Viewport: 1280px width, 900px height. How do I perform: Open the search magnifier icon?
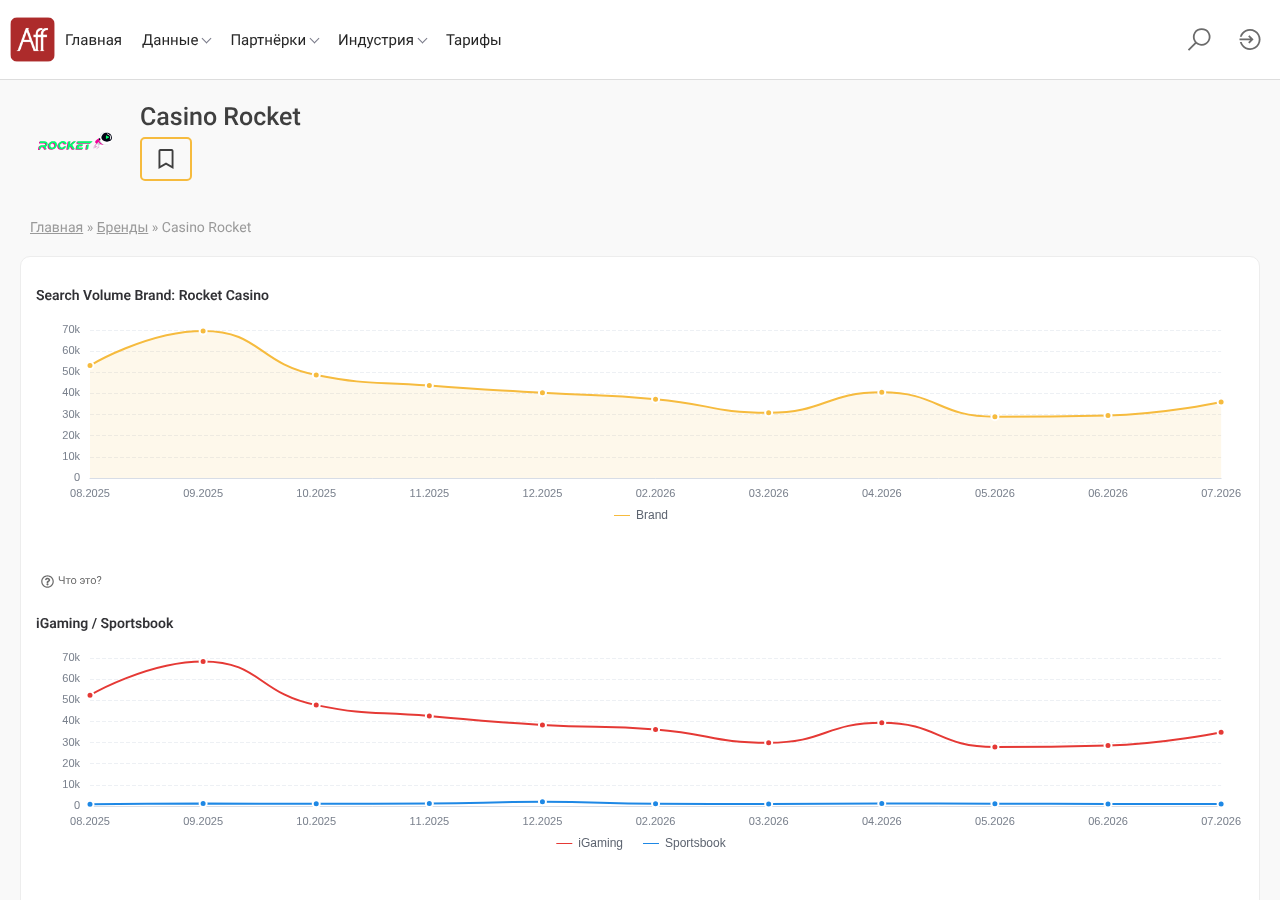pos(1199,40)
